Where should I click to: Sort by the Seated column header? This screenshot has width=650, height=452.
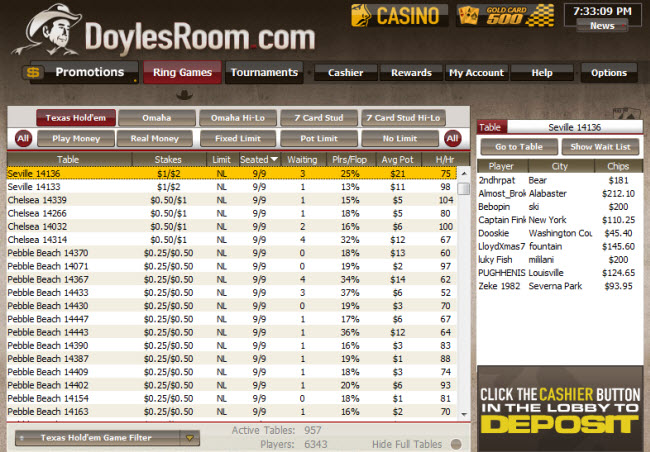tap(259, 159)
